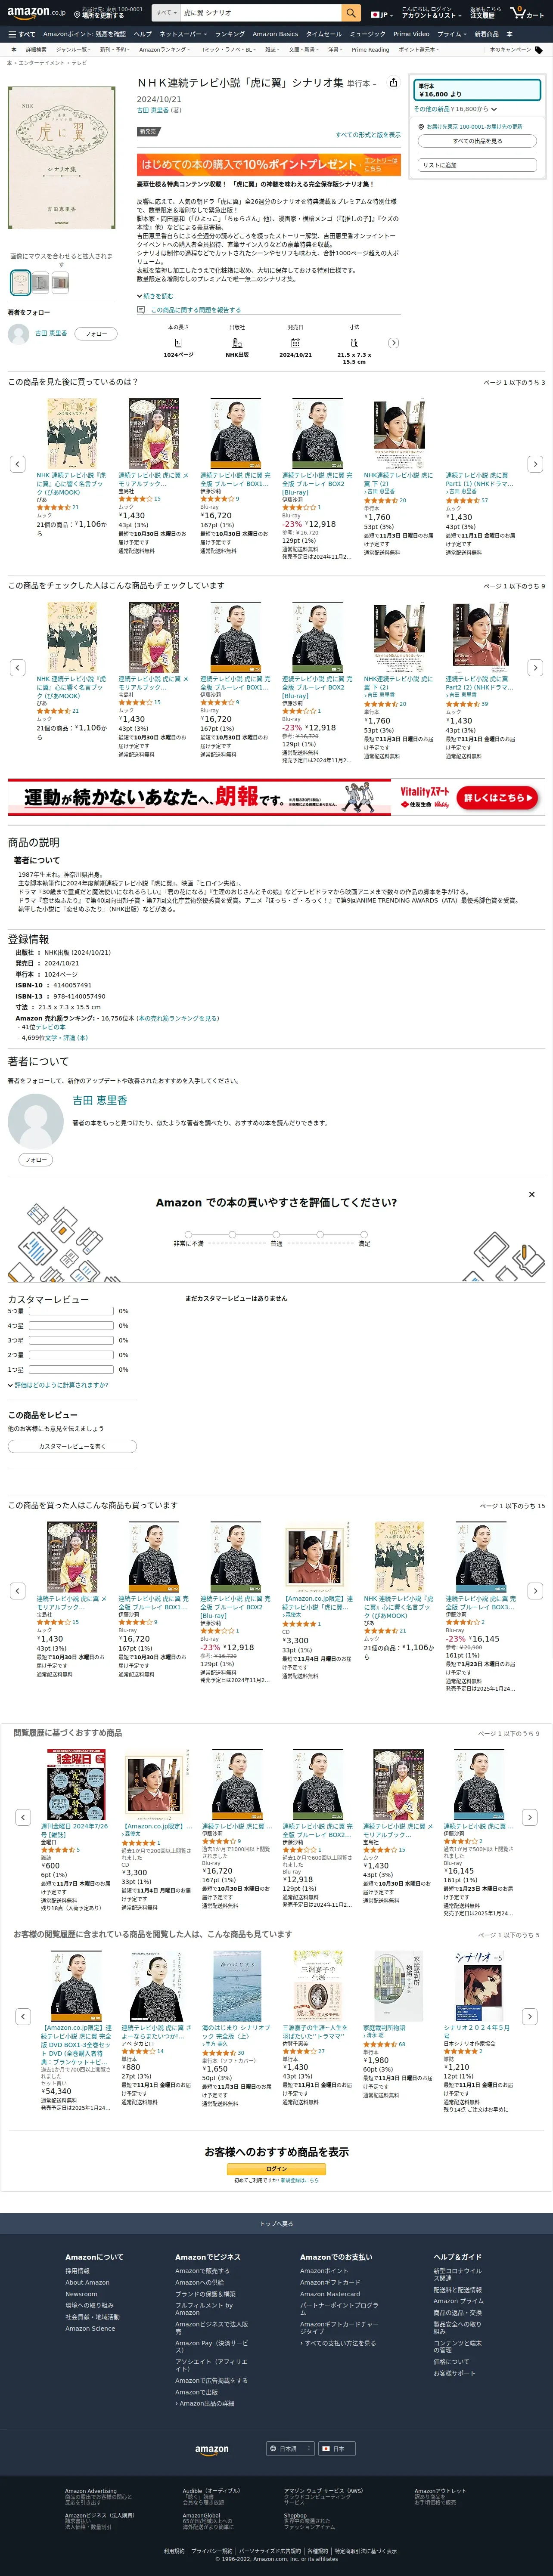Screen dimensions: 553x2576
Task: Open Prime Video in the navigation bar
Action: (411, 34)
